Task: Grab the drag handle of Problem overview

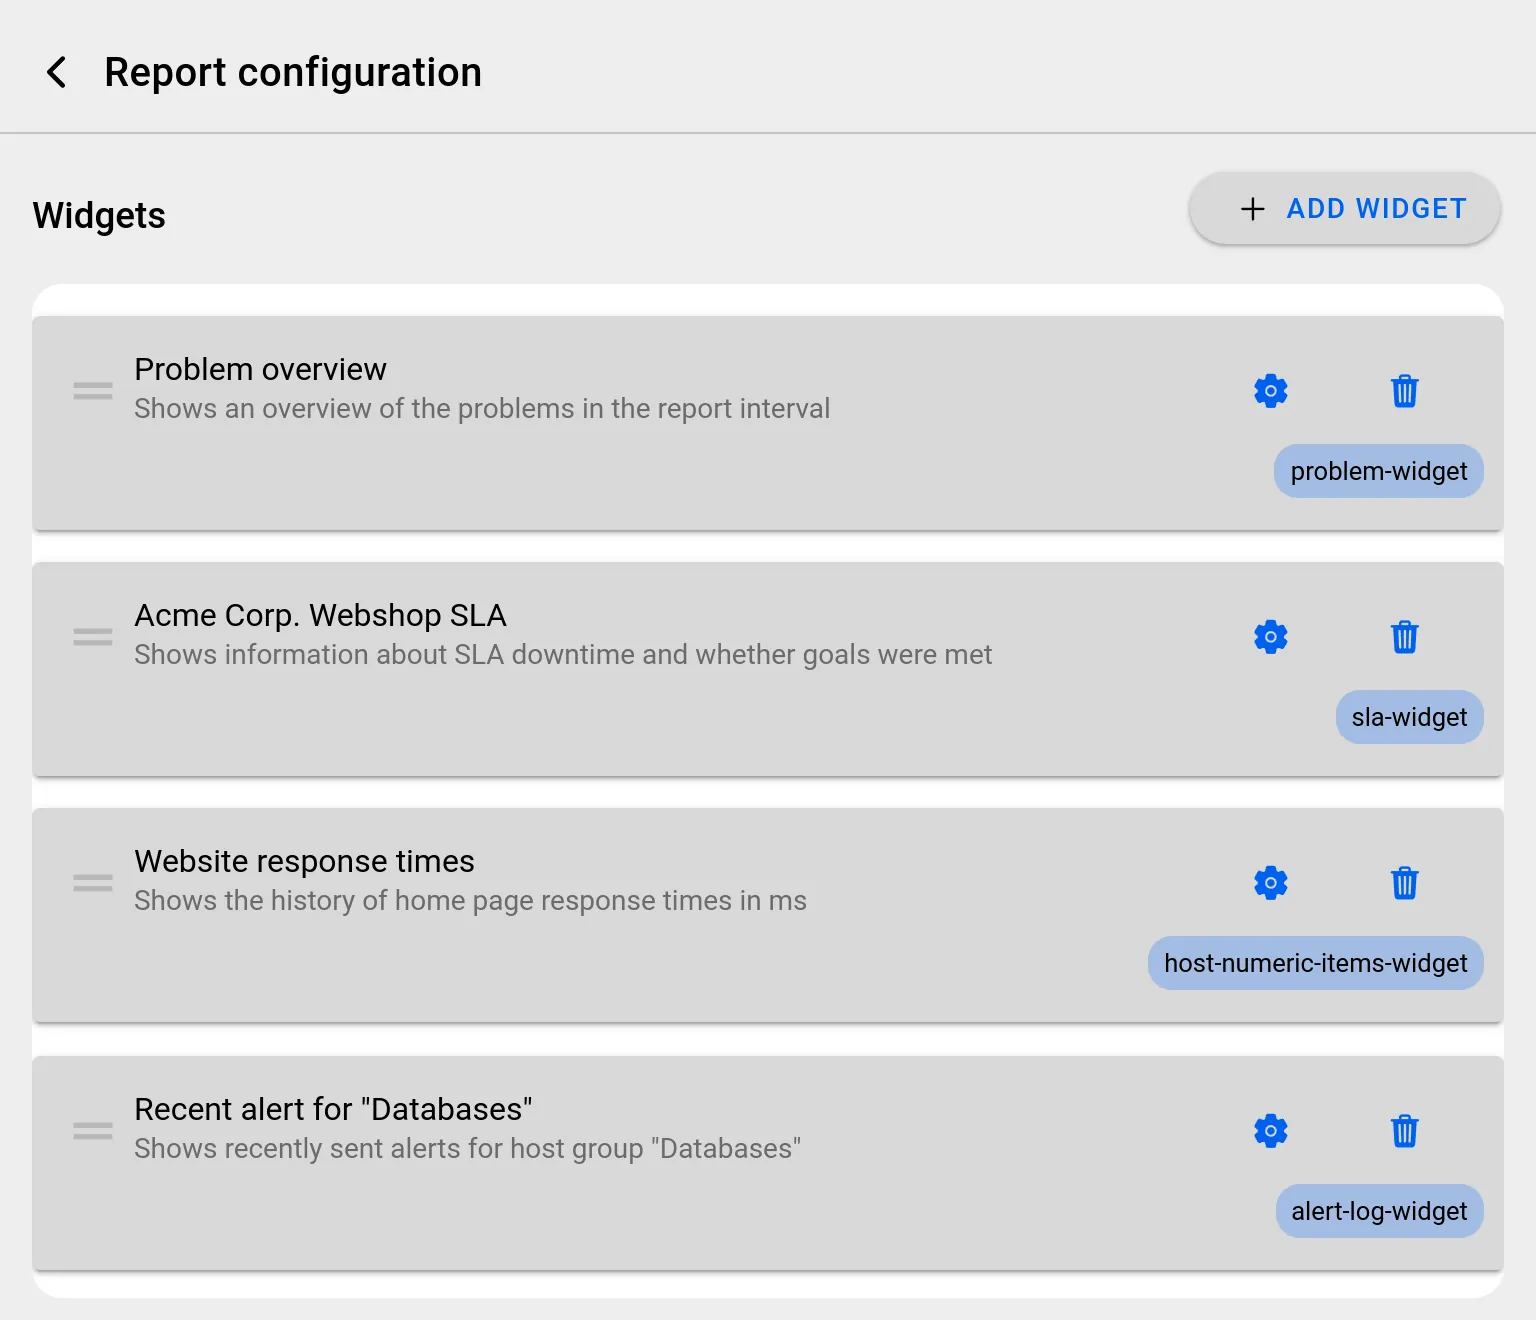Action: (x=93, y=391)
